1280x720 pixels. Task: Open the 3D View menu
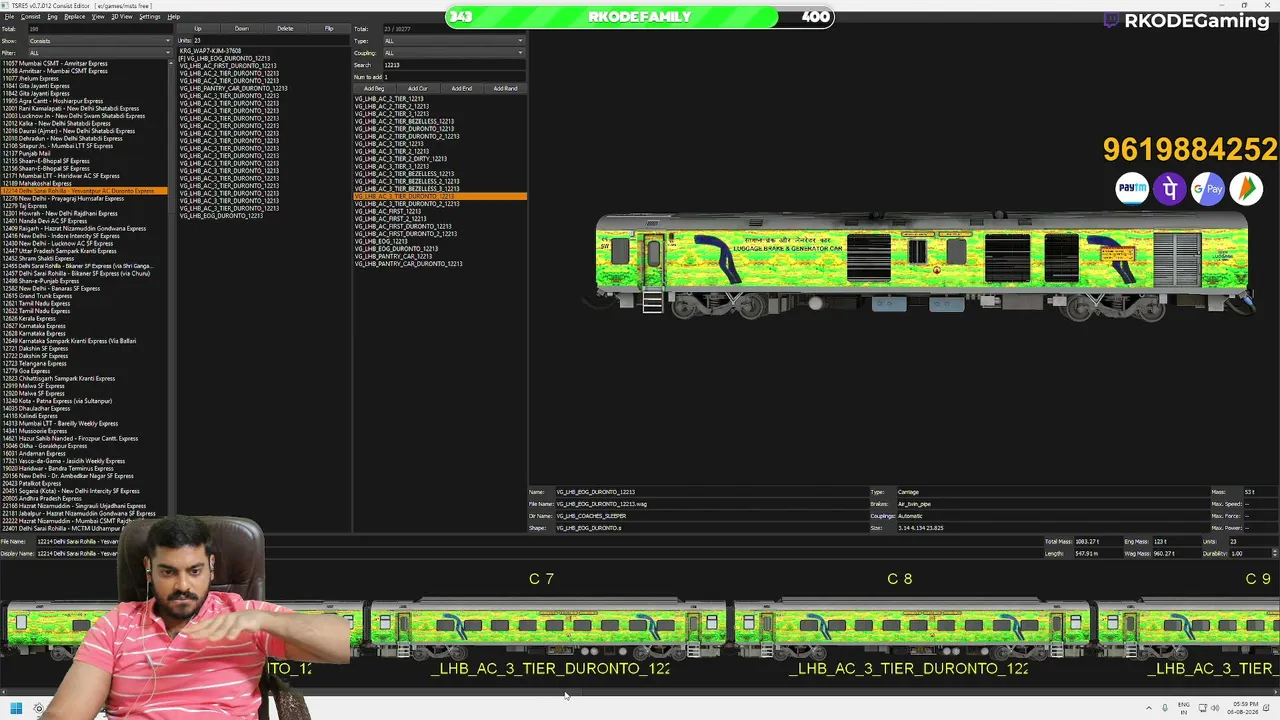122,17
